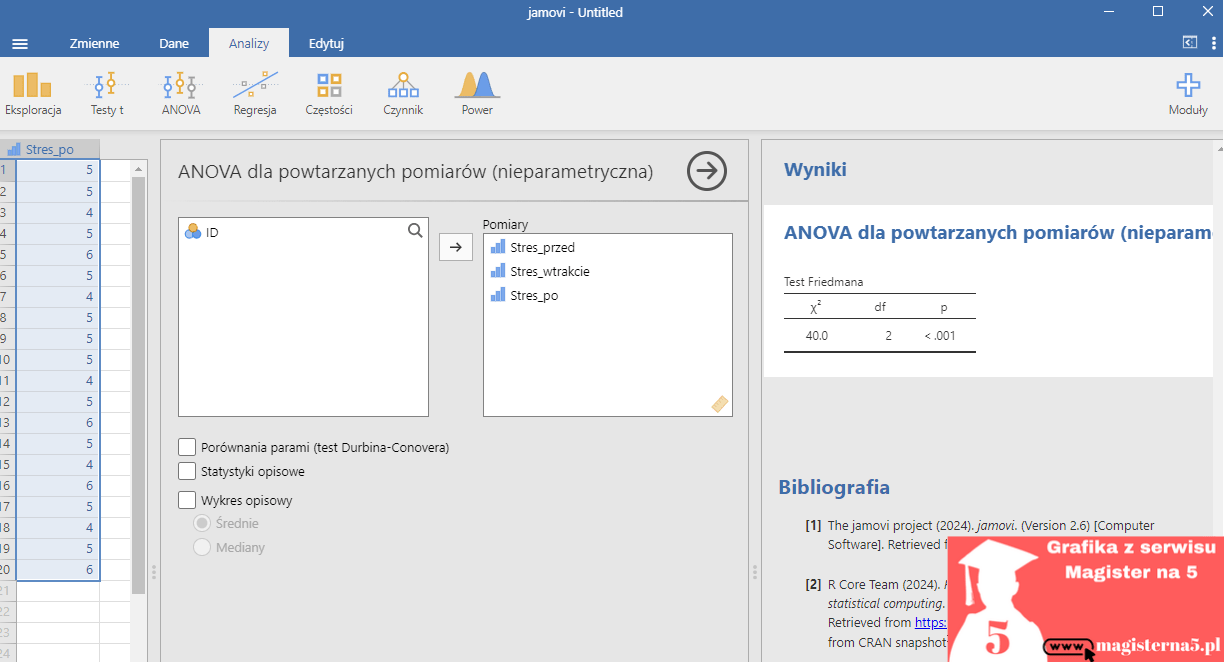Screen dimensions: 1224x662
Task: Open the Czynnik analyses menu
Action: point(403,93)
